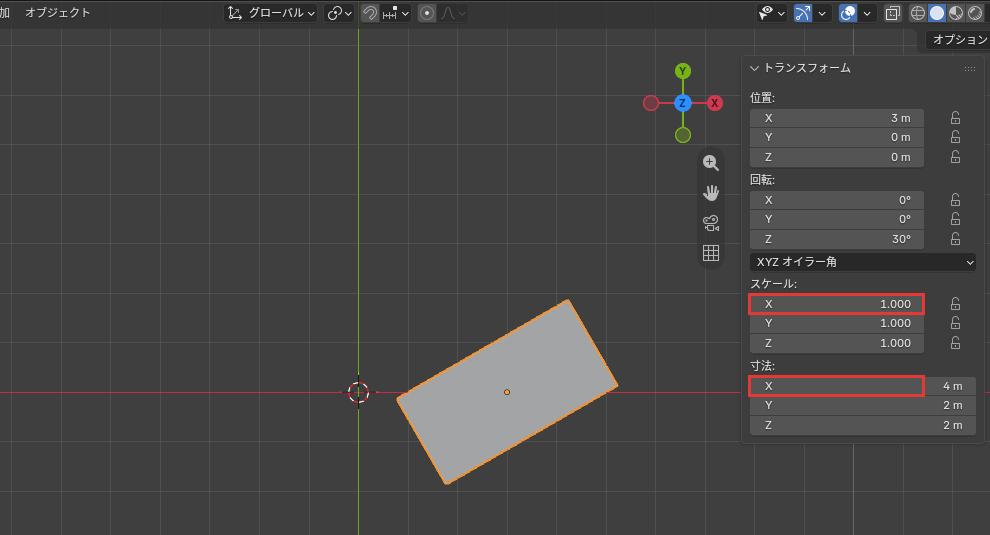990x535 pixels.
Task: Click the pan view hand icon
Action: coord(711,193)
